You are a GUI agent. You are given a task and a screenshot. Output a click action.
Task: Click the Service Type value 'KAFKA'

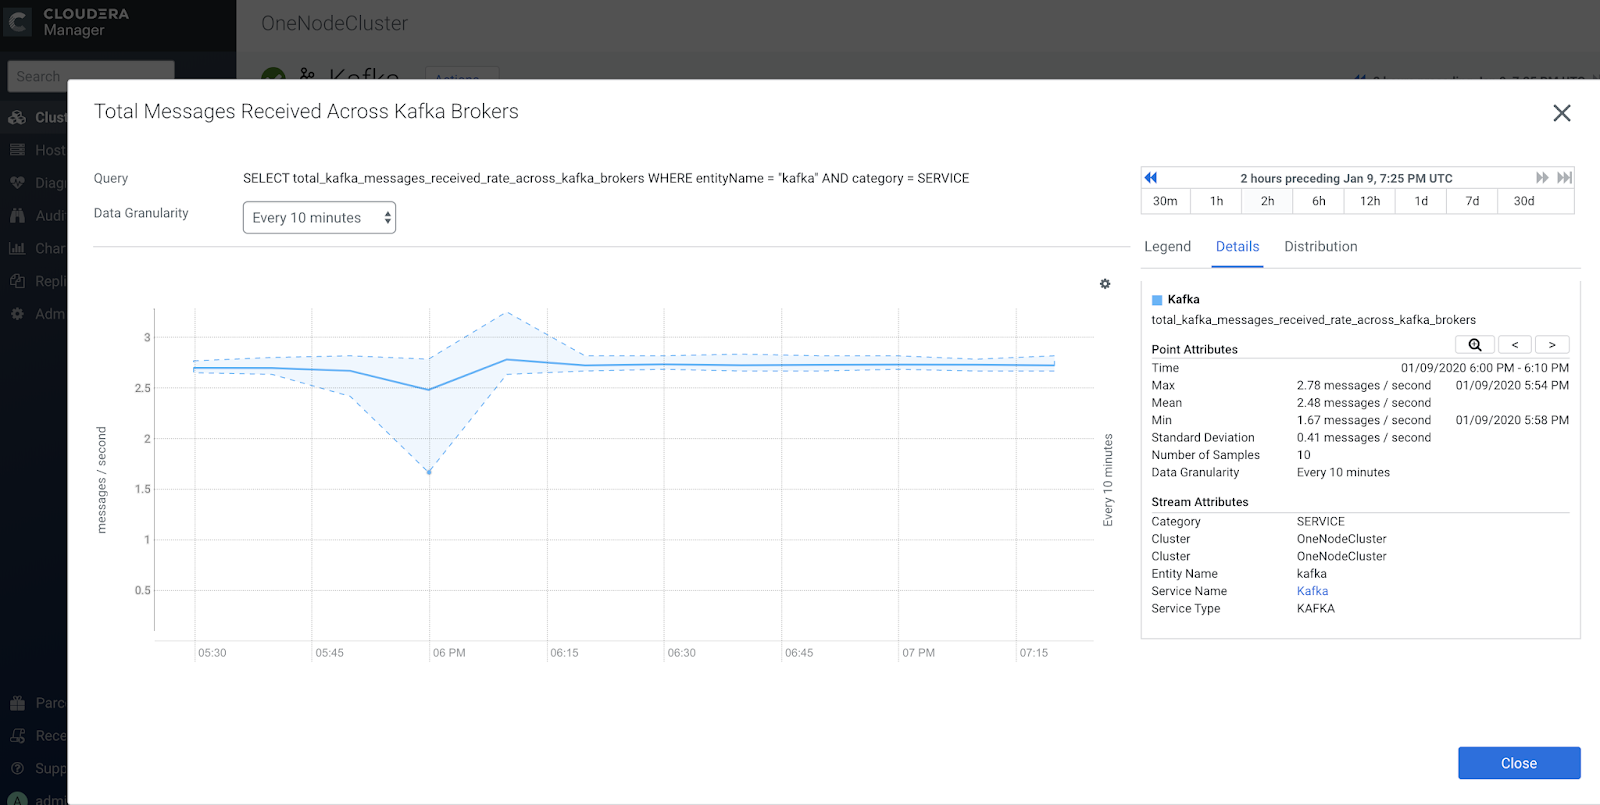coord(1316,609)
